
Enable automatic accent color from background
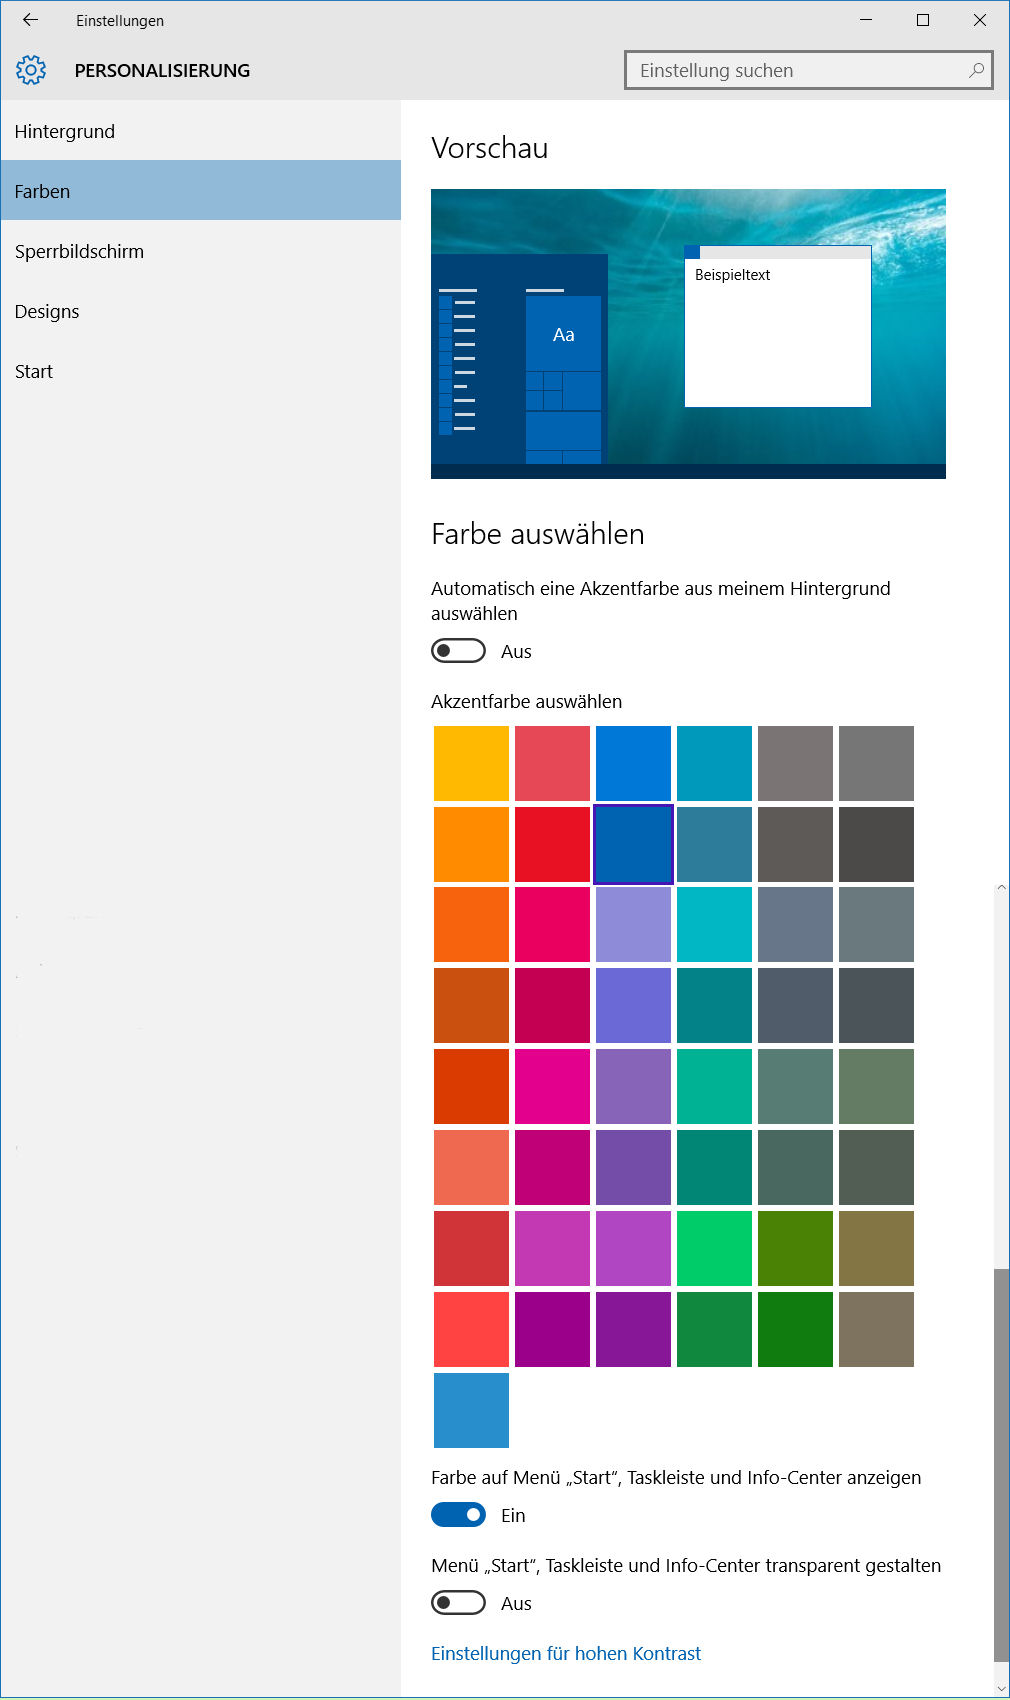pos(458,651)
